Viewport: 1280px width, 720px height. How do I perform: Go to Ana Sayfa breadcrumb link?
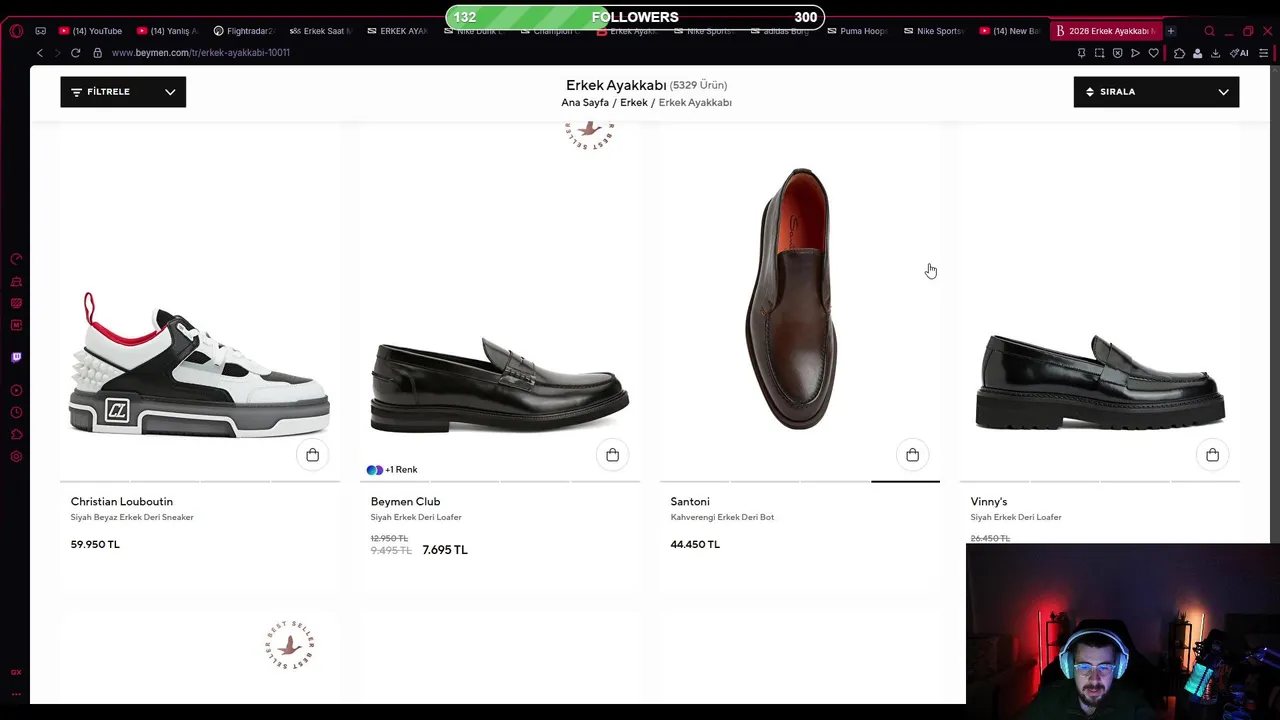(x=585, y=103)
